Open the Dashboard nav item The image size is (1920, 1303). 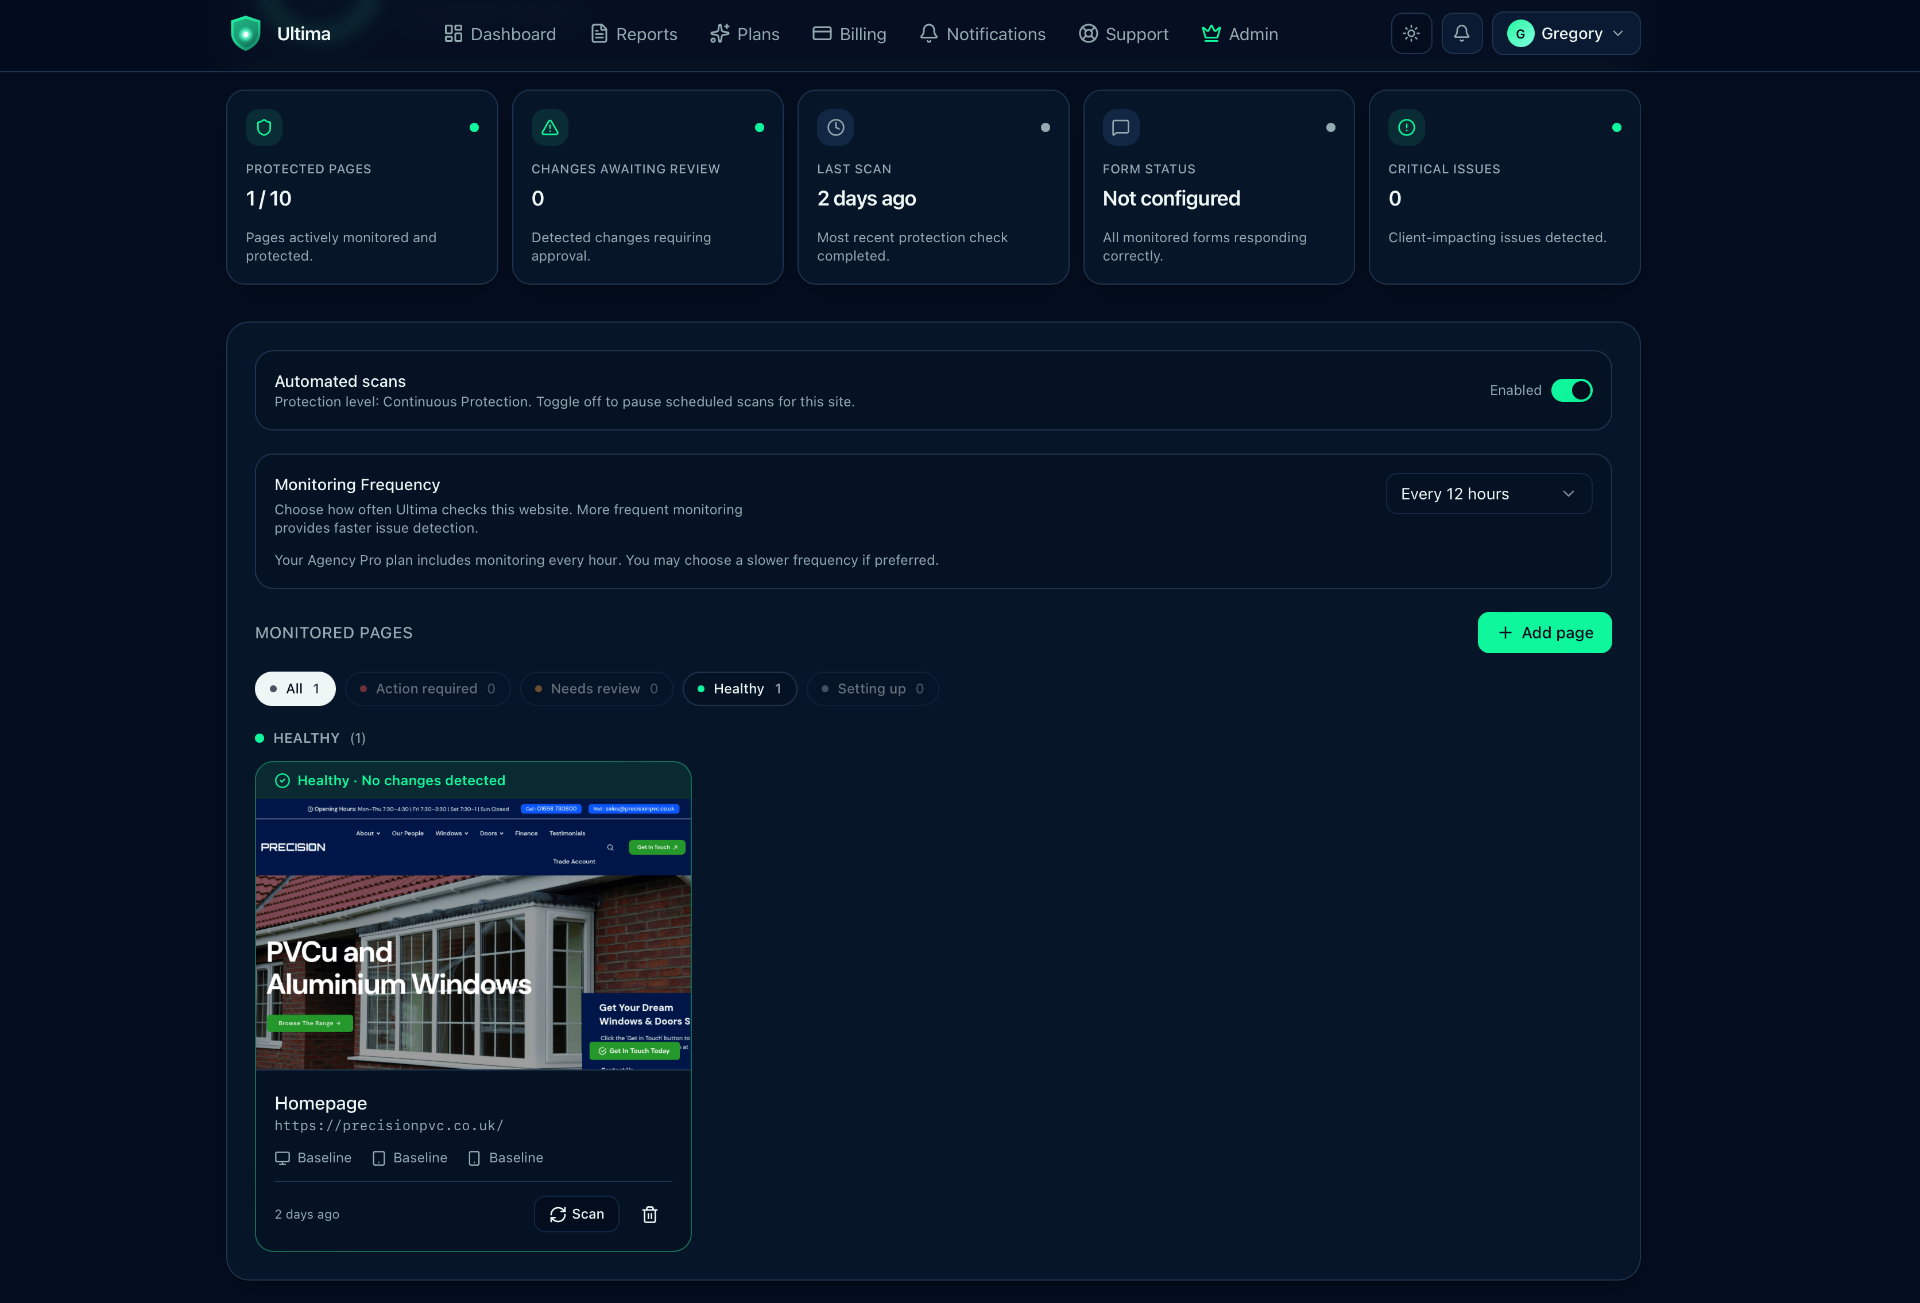[500, 34]
